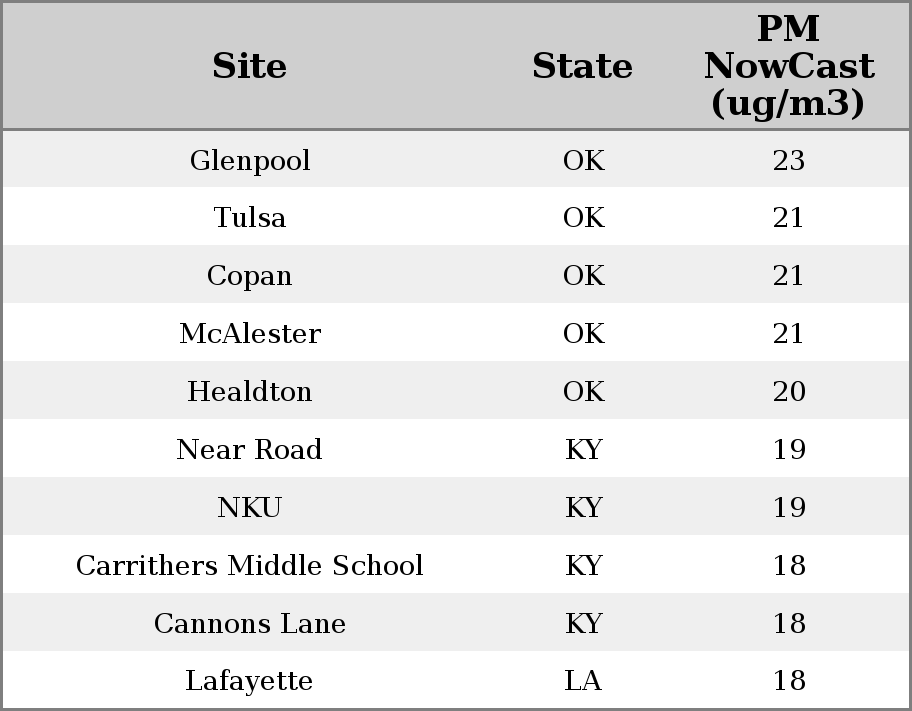Viewport: 912px width, 711px height.
Task: Click the Cannons Lane site name
Action: (249, 624)
